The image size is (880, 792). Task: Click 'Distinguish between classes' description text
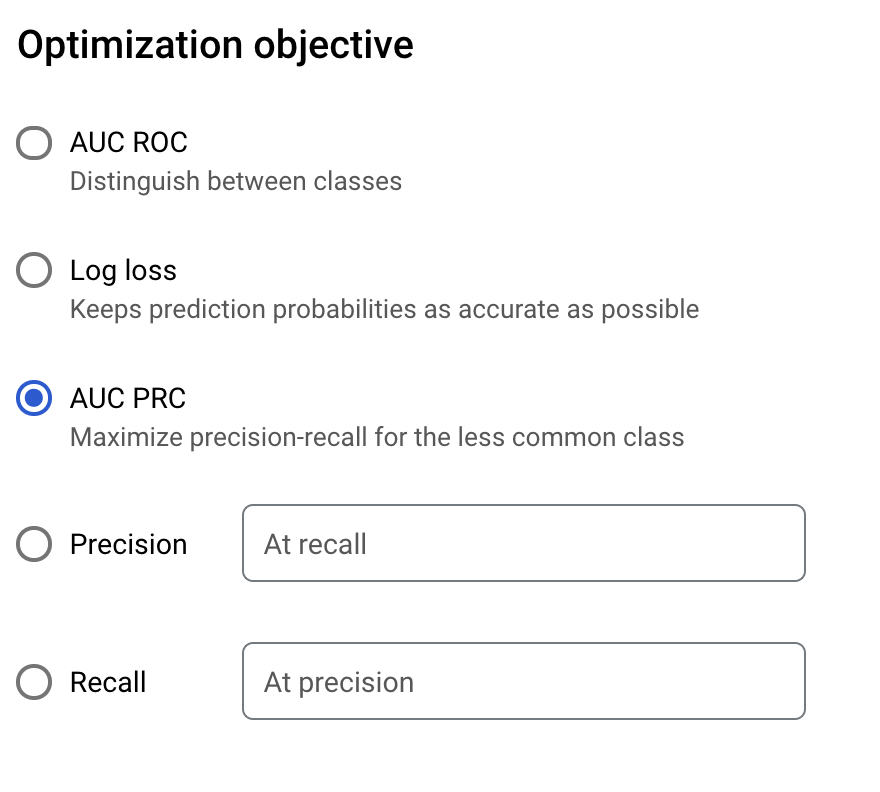[x=235, y=181]
